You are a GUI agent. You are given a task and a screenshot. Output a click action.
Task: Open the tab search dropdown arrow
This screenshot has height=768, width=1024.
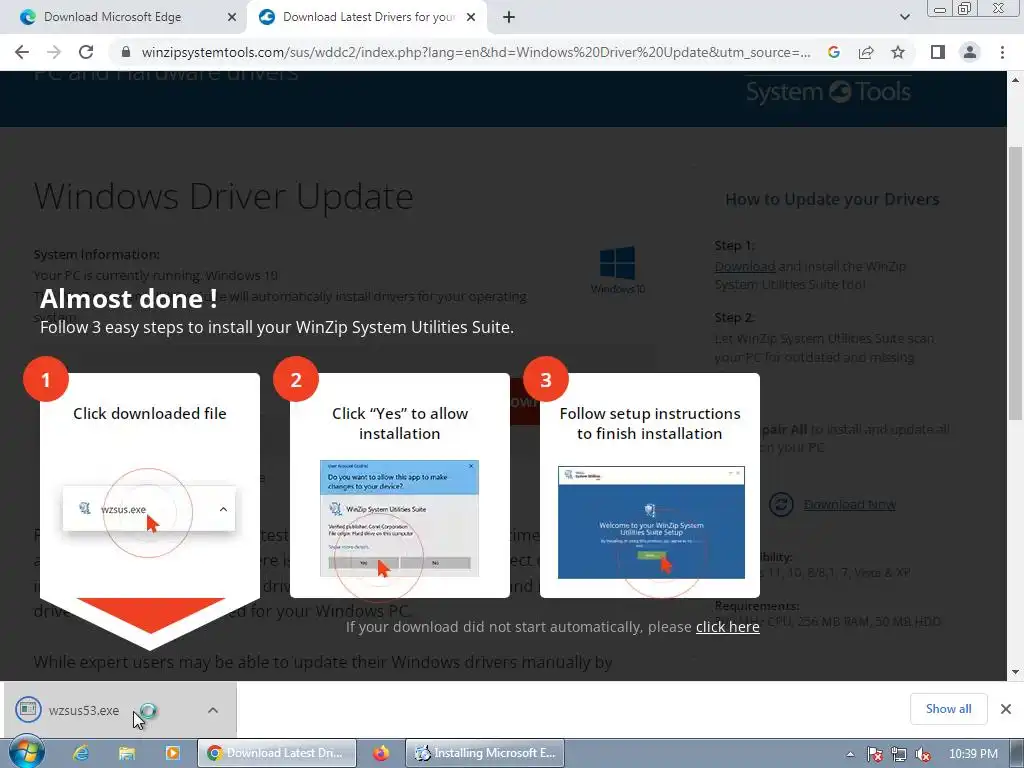click(x=904, y=17)
